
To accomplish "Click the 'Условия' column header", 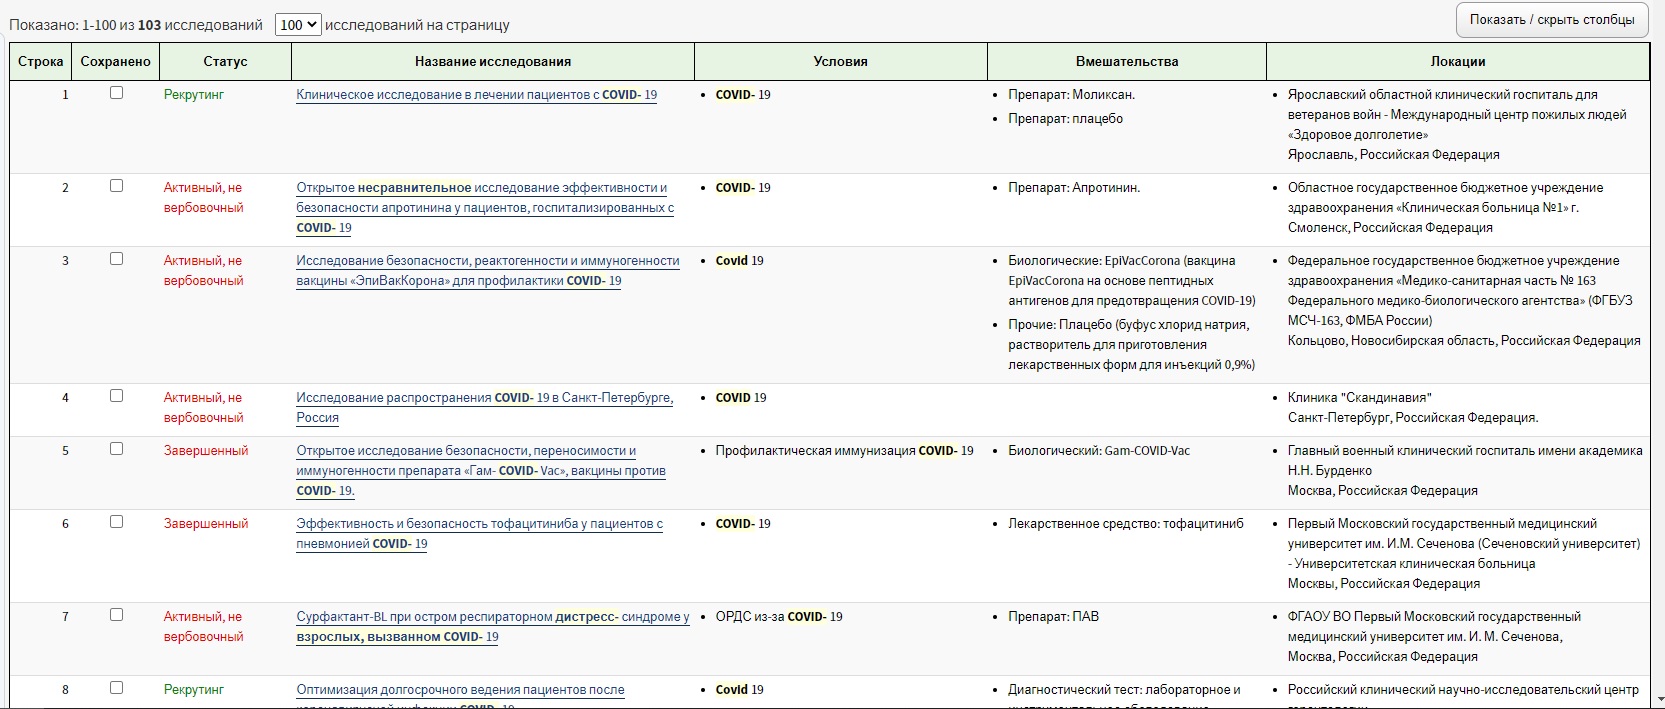I will [x=841, y=61].
